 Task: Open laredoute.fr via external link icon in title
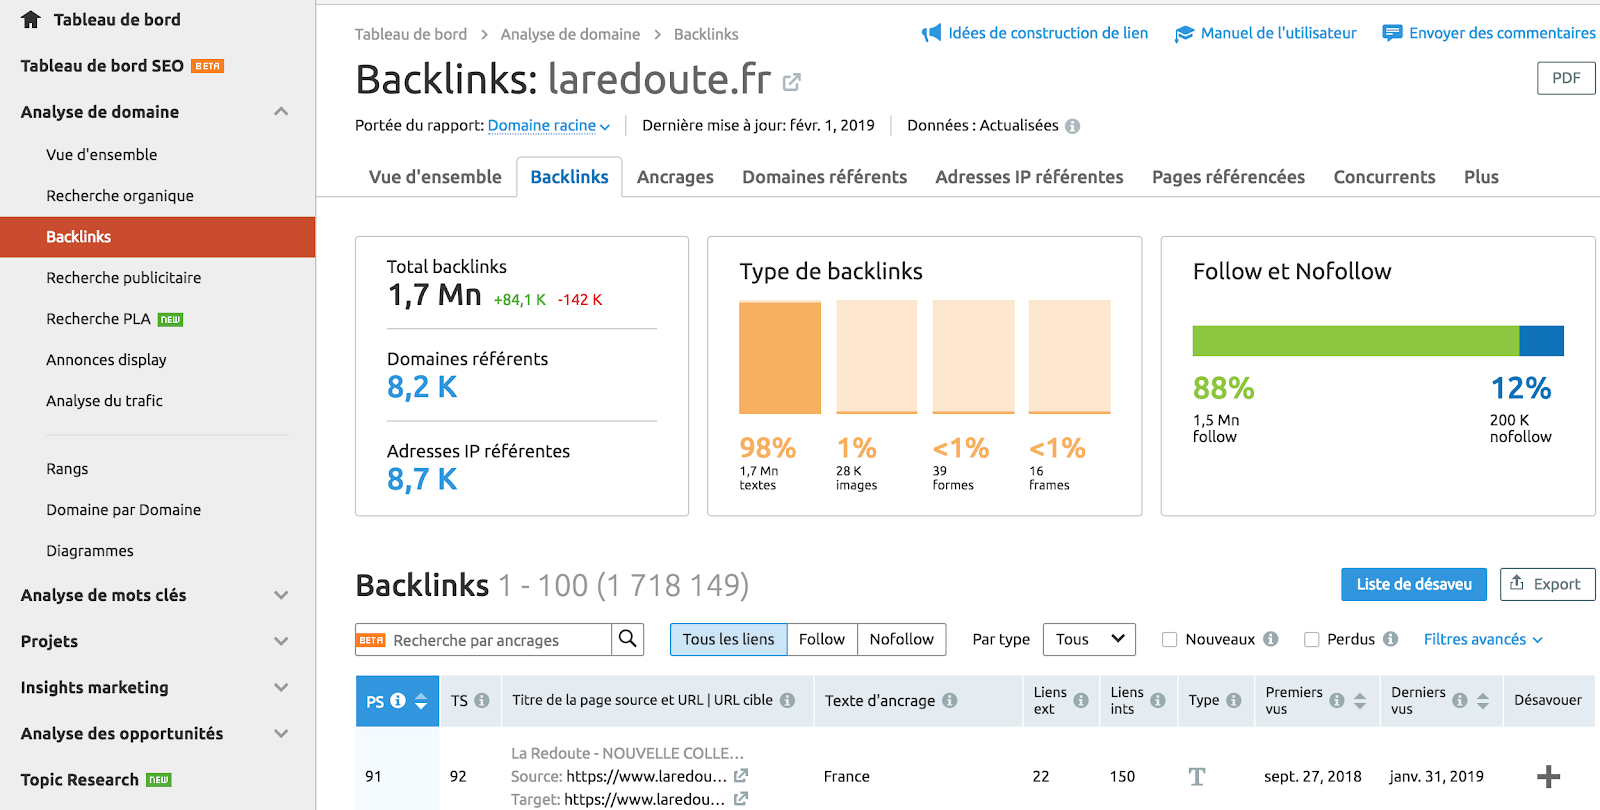point(792,82)
